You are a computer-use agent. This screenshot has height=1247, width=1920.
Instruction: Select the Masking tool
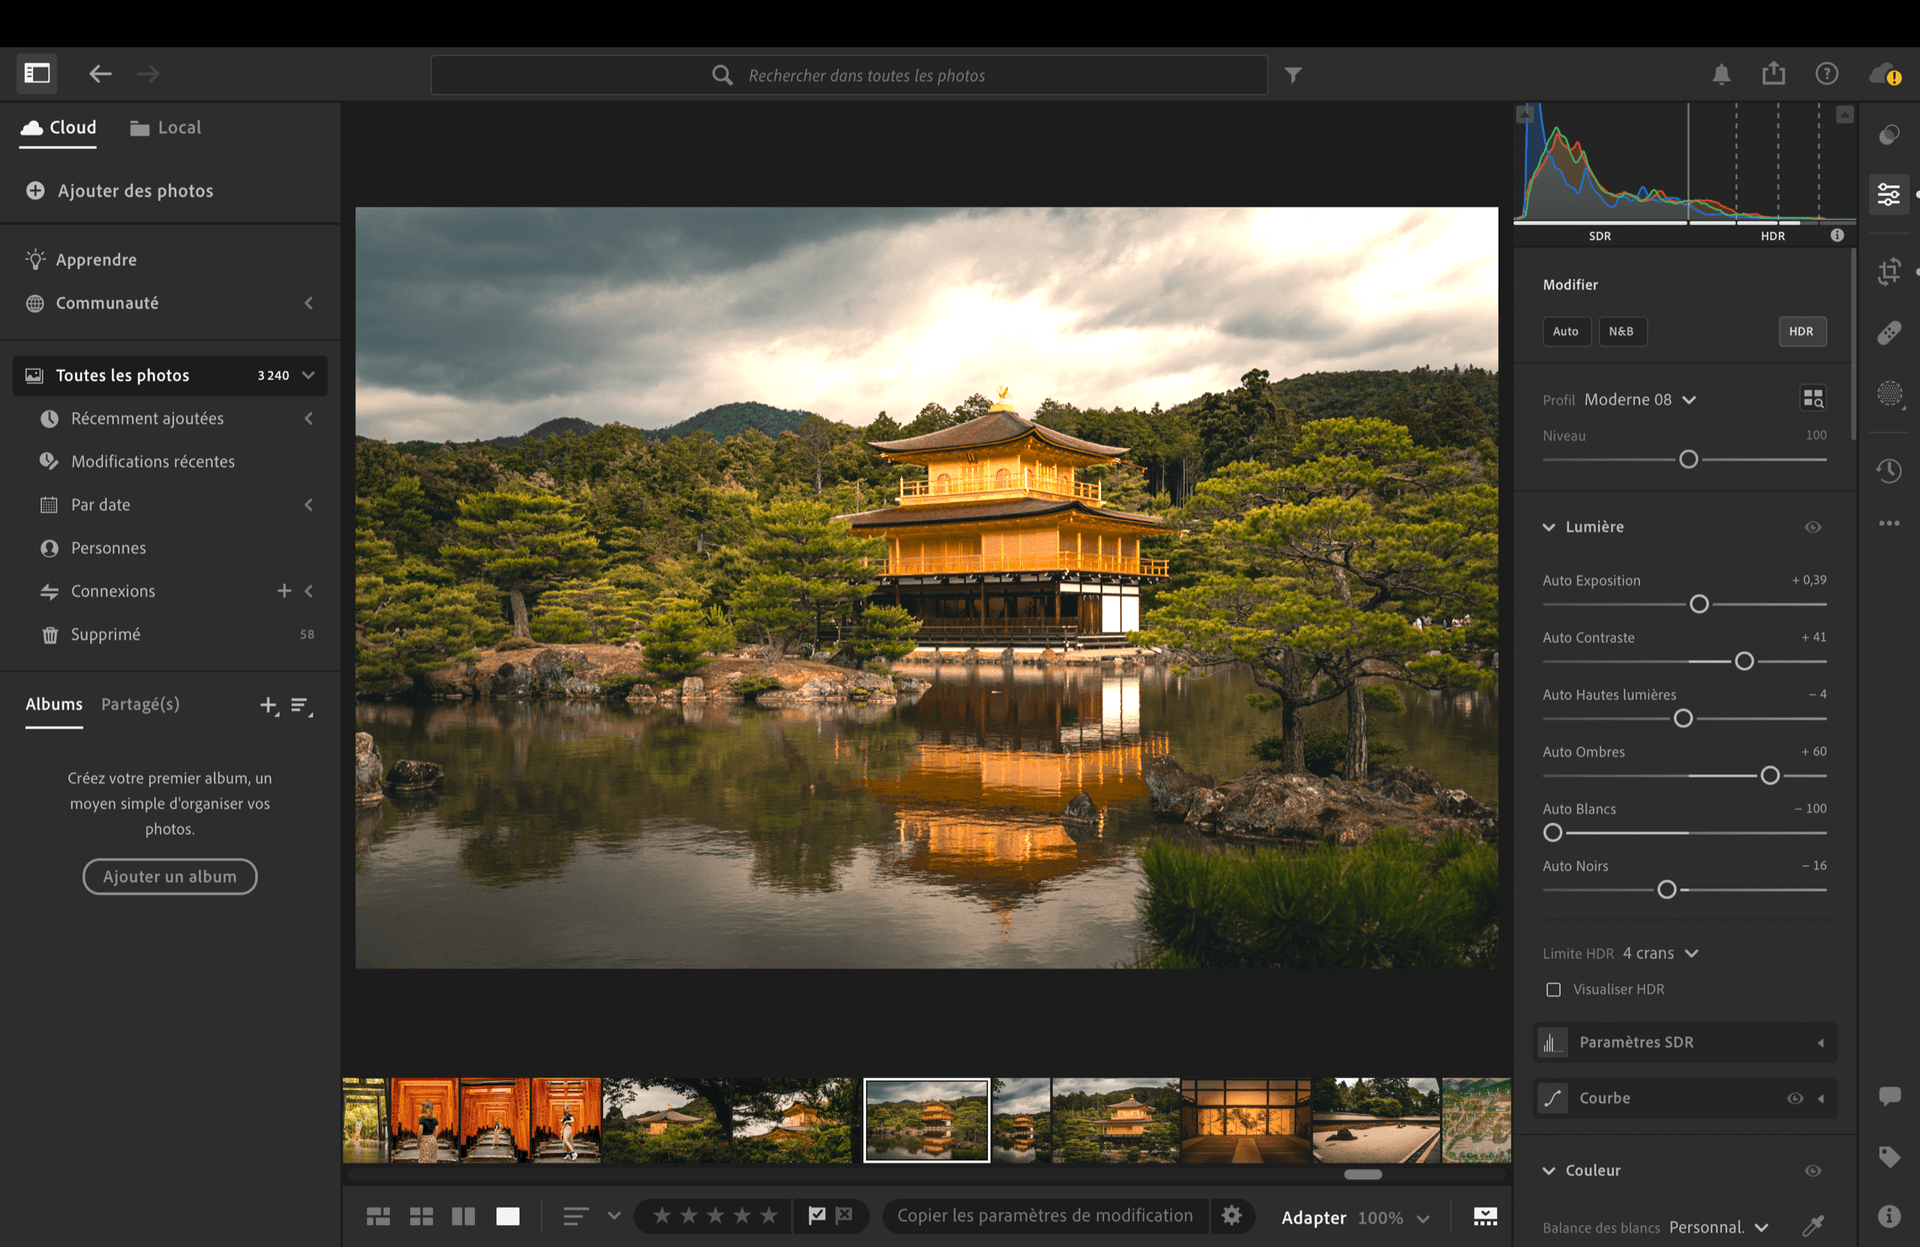(x=1889, y=395)
